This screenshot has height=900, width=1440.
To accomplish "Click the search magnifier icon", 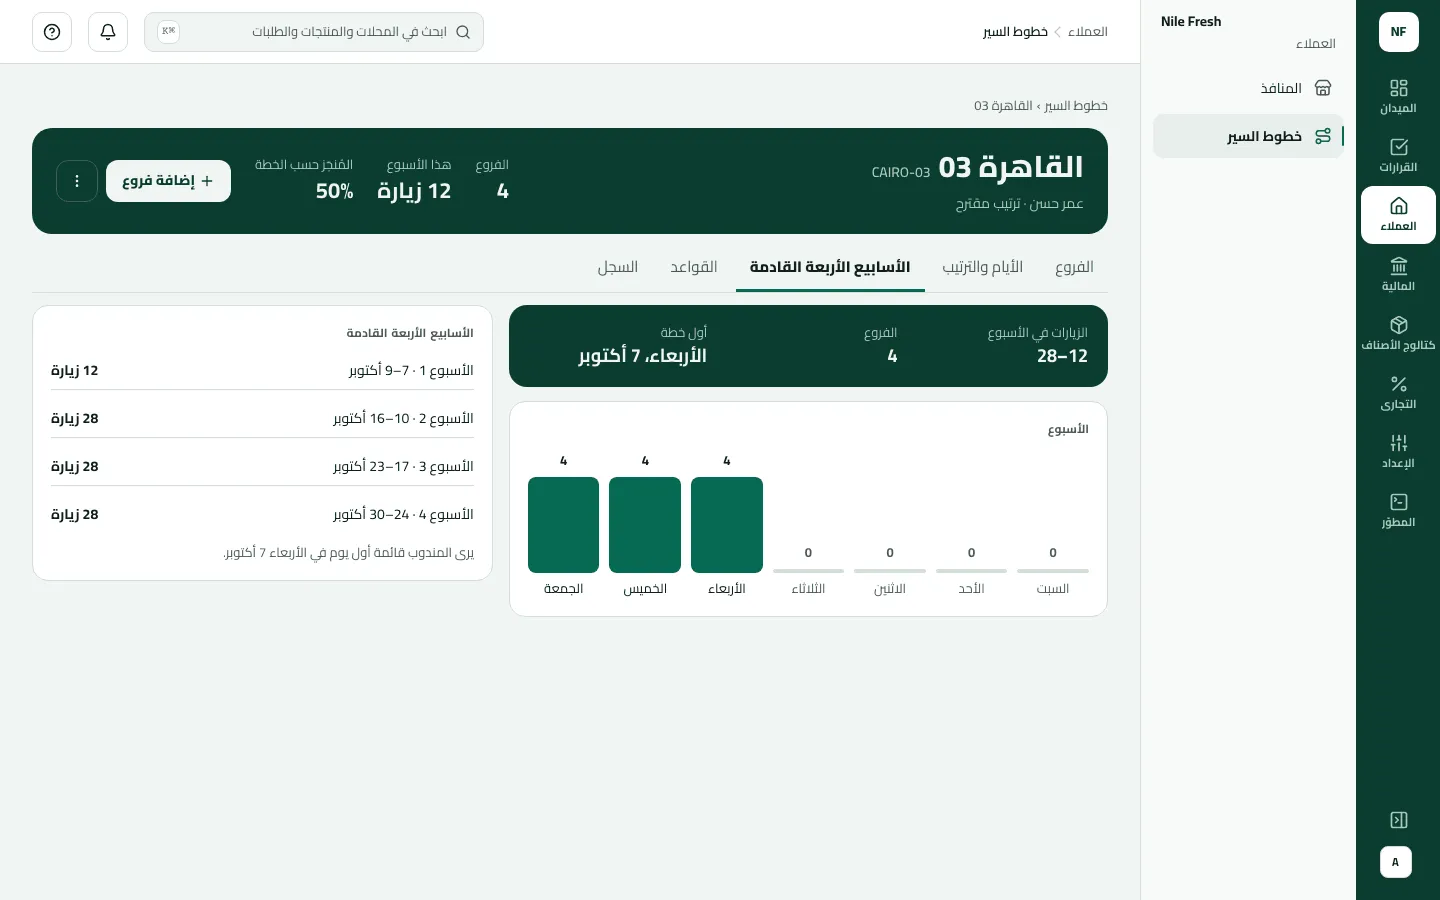I will 463,32.
